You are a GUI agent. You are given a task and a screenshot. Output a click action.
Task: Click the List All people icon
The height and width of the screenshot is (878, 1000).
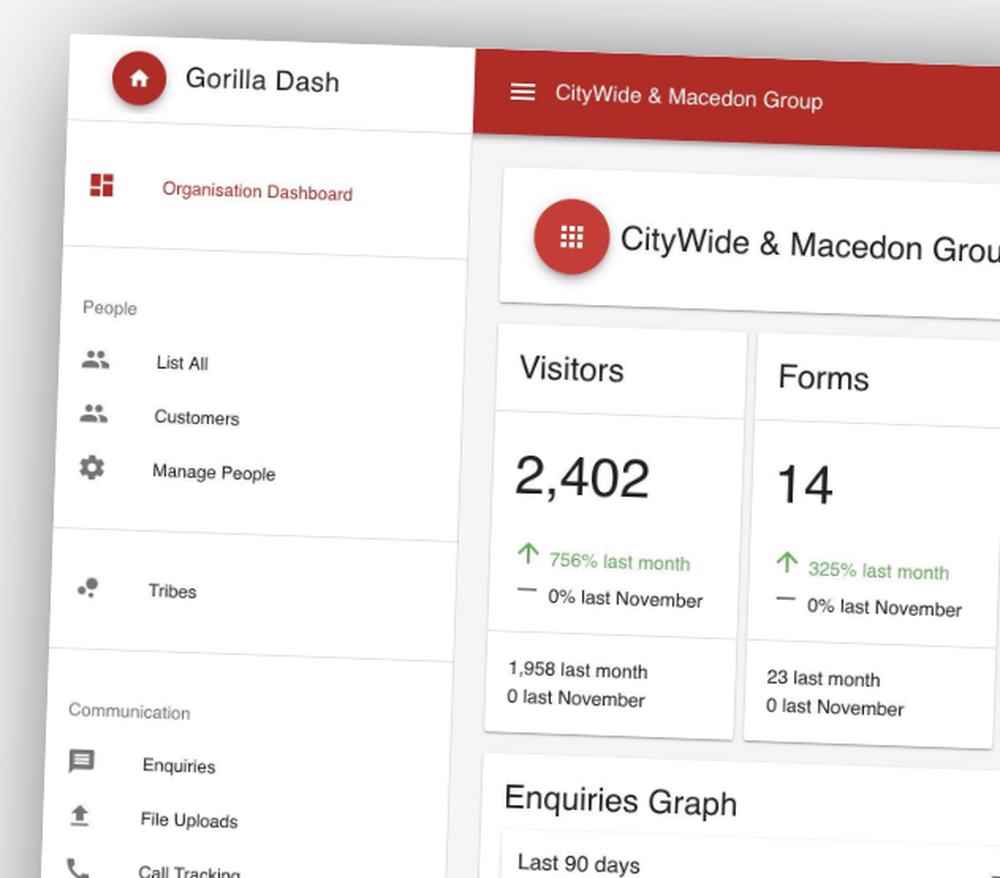(x=96, y=360)
